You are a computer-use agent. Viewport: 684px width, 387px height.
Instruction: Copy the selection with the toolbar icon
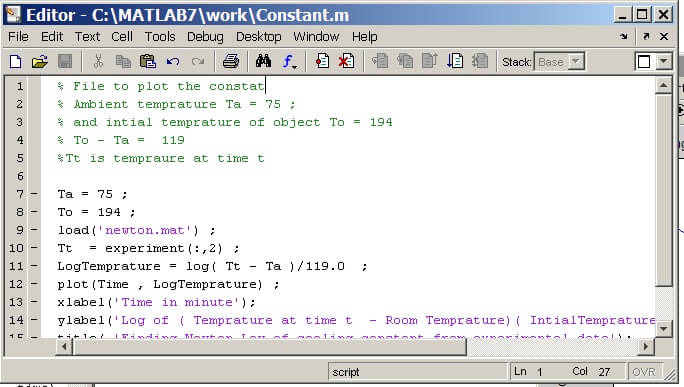click(123, 62)
